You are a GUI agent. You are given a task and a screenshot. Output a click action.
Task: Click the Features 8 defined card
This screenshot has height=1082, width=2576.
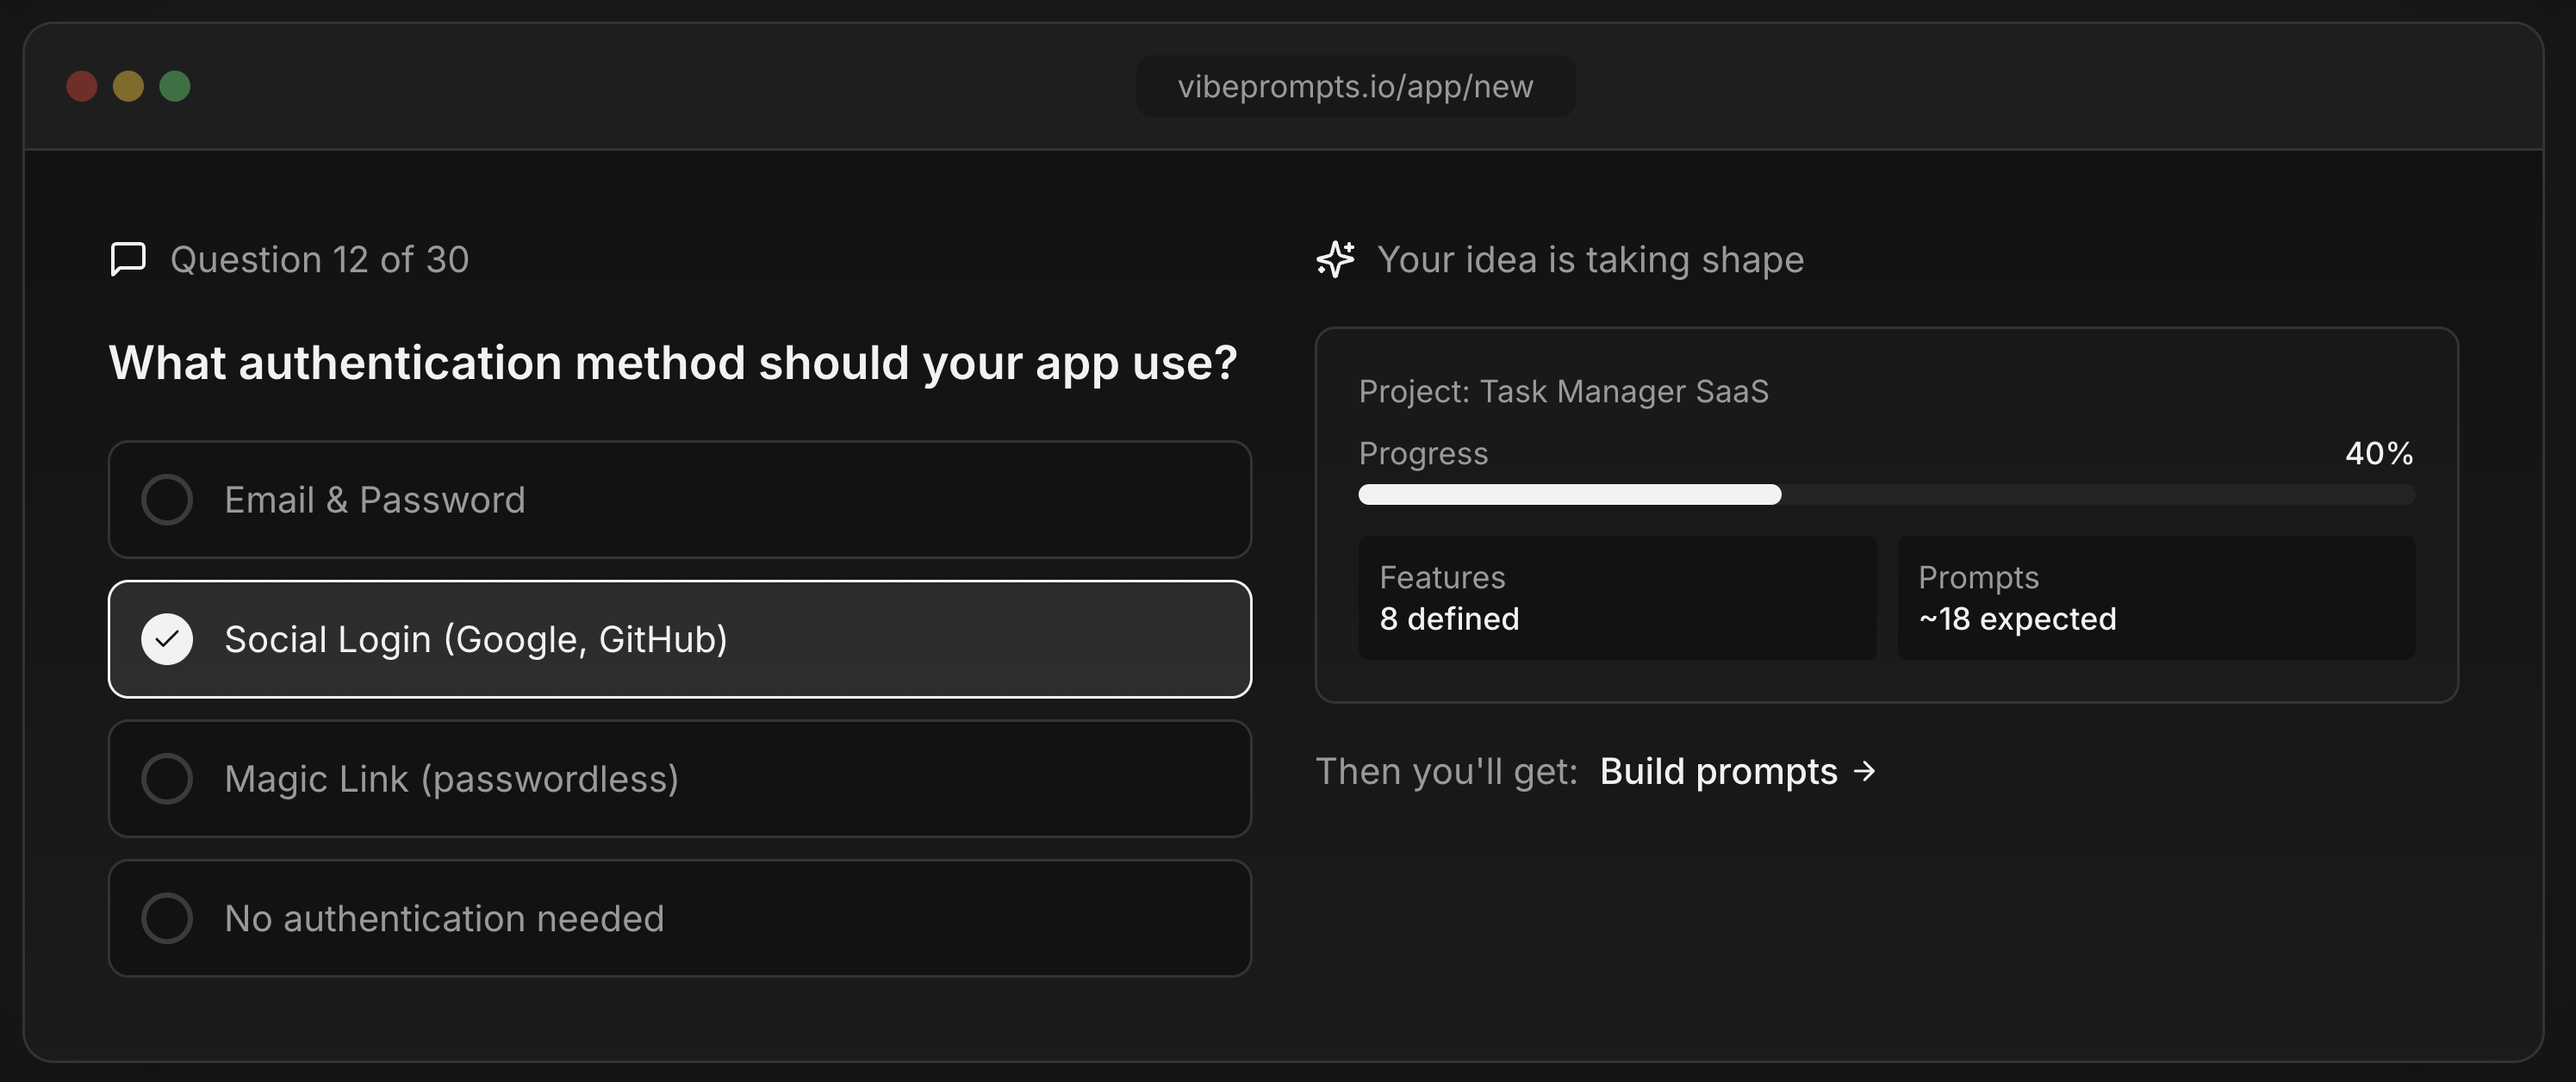pyautogui.click(x=1616, y=598)
